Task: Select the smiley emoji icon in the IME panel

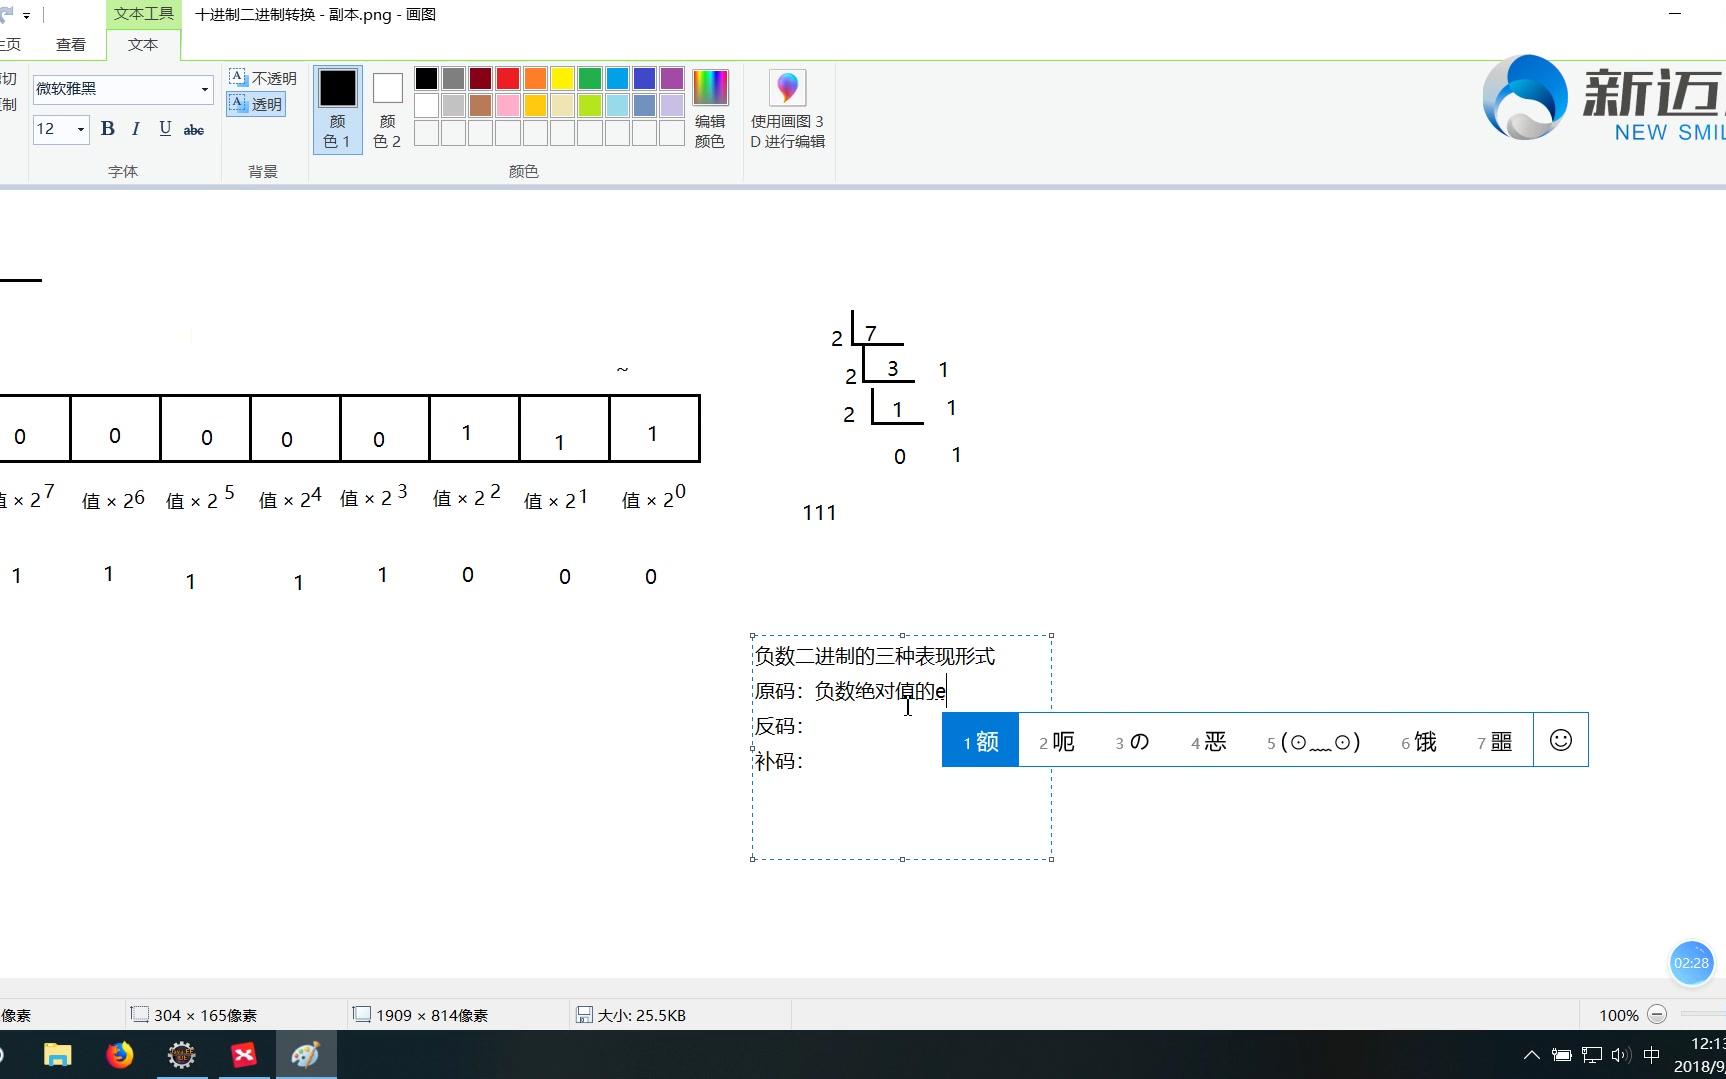Action: (x=1560, y=740)
